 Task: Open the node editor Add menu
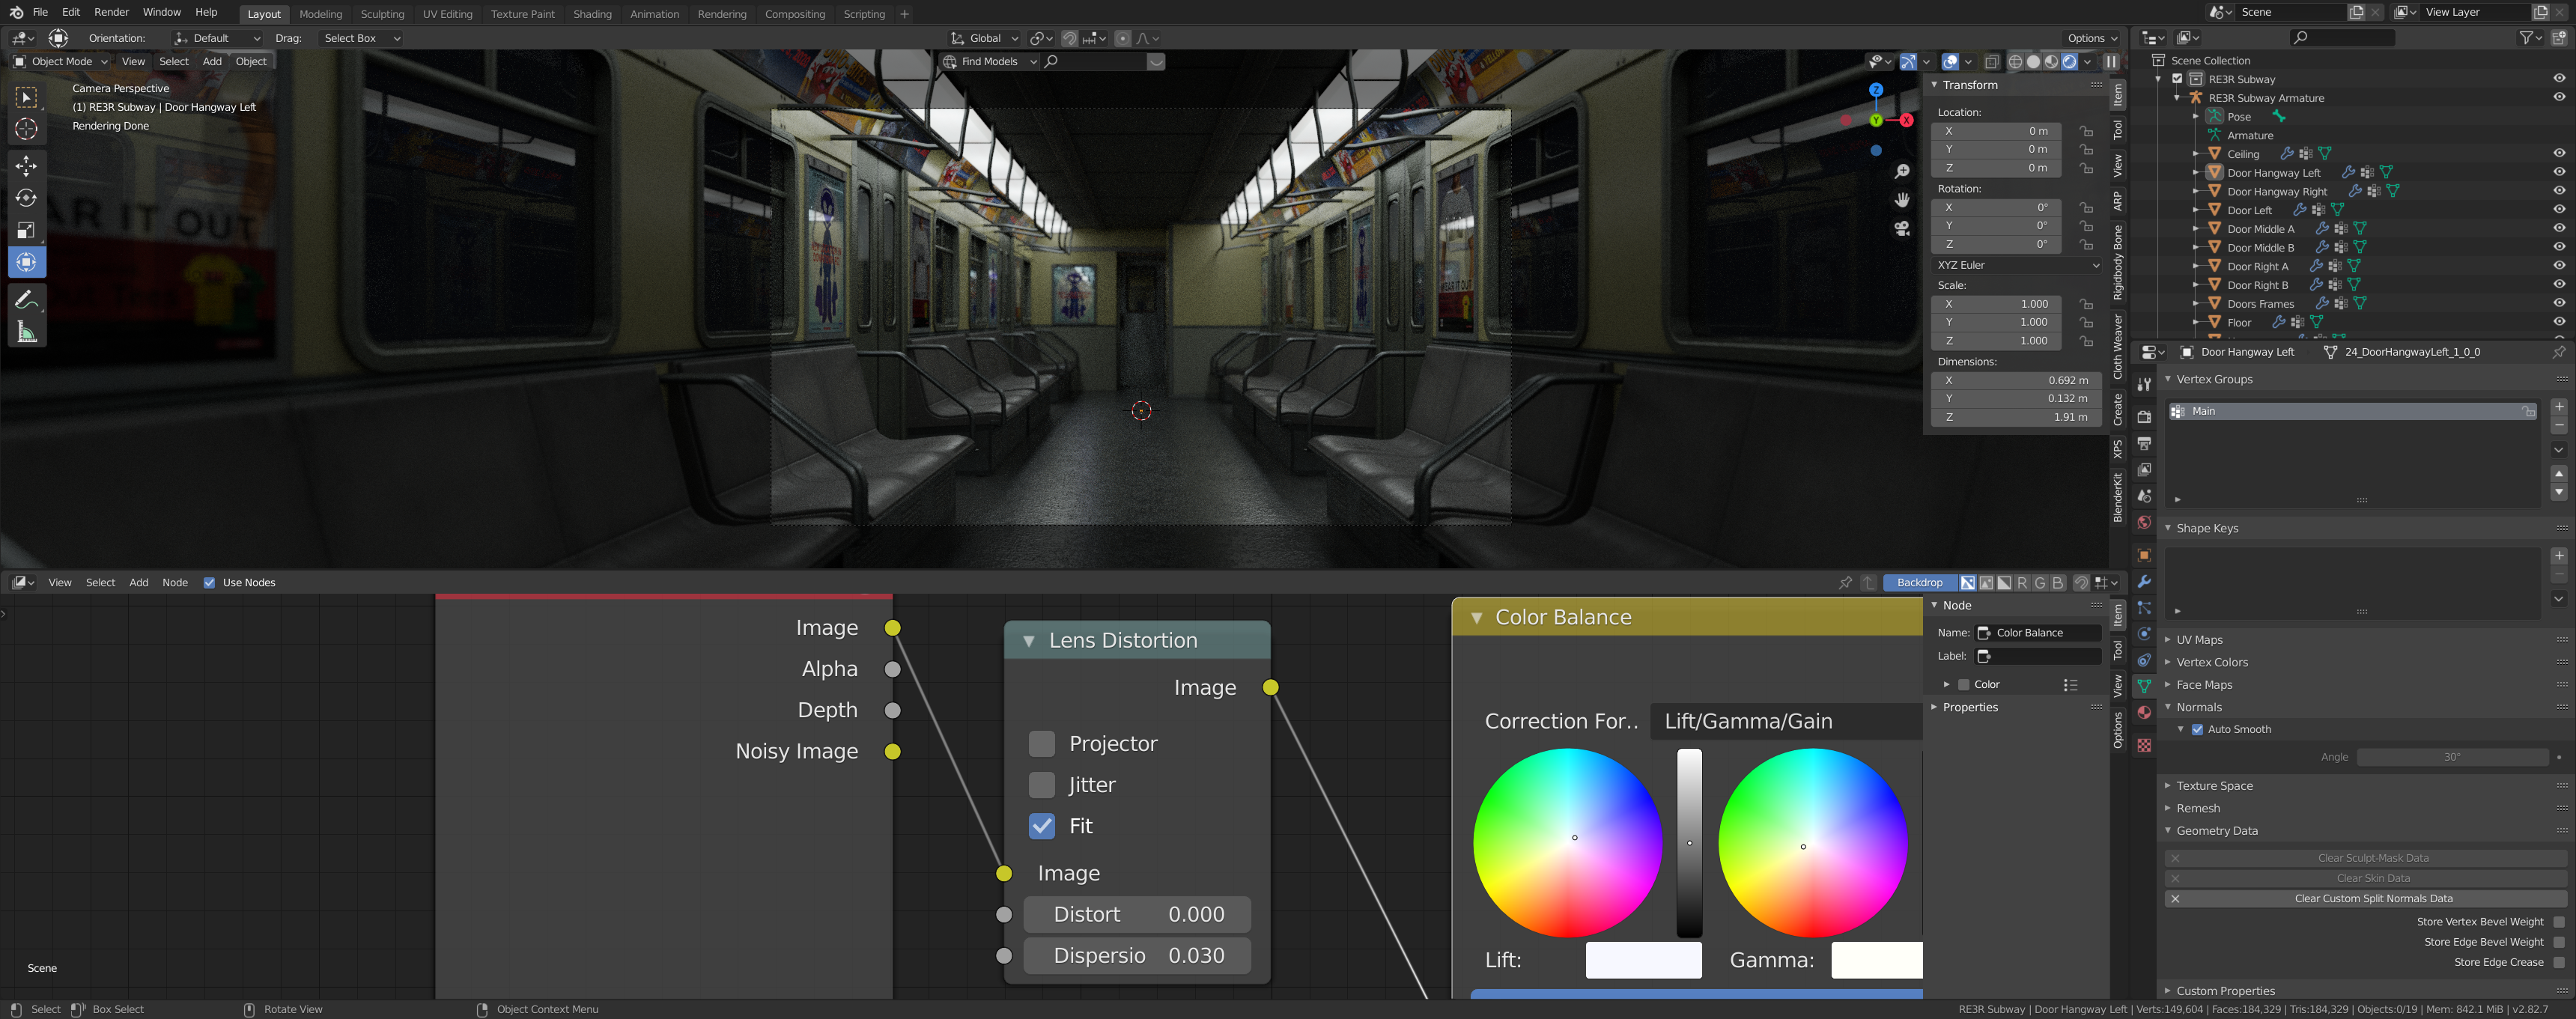click(x=139, y=583)
